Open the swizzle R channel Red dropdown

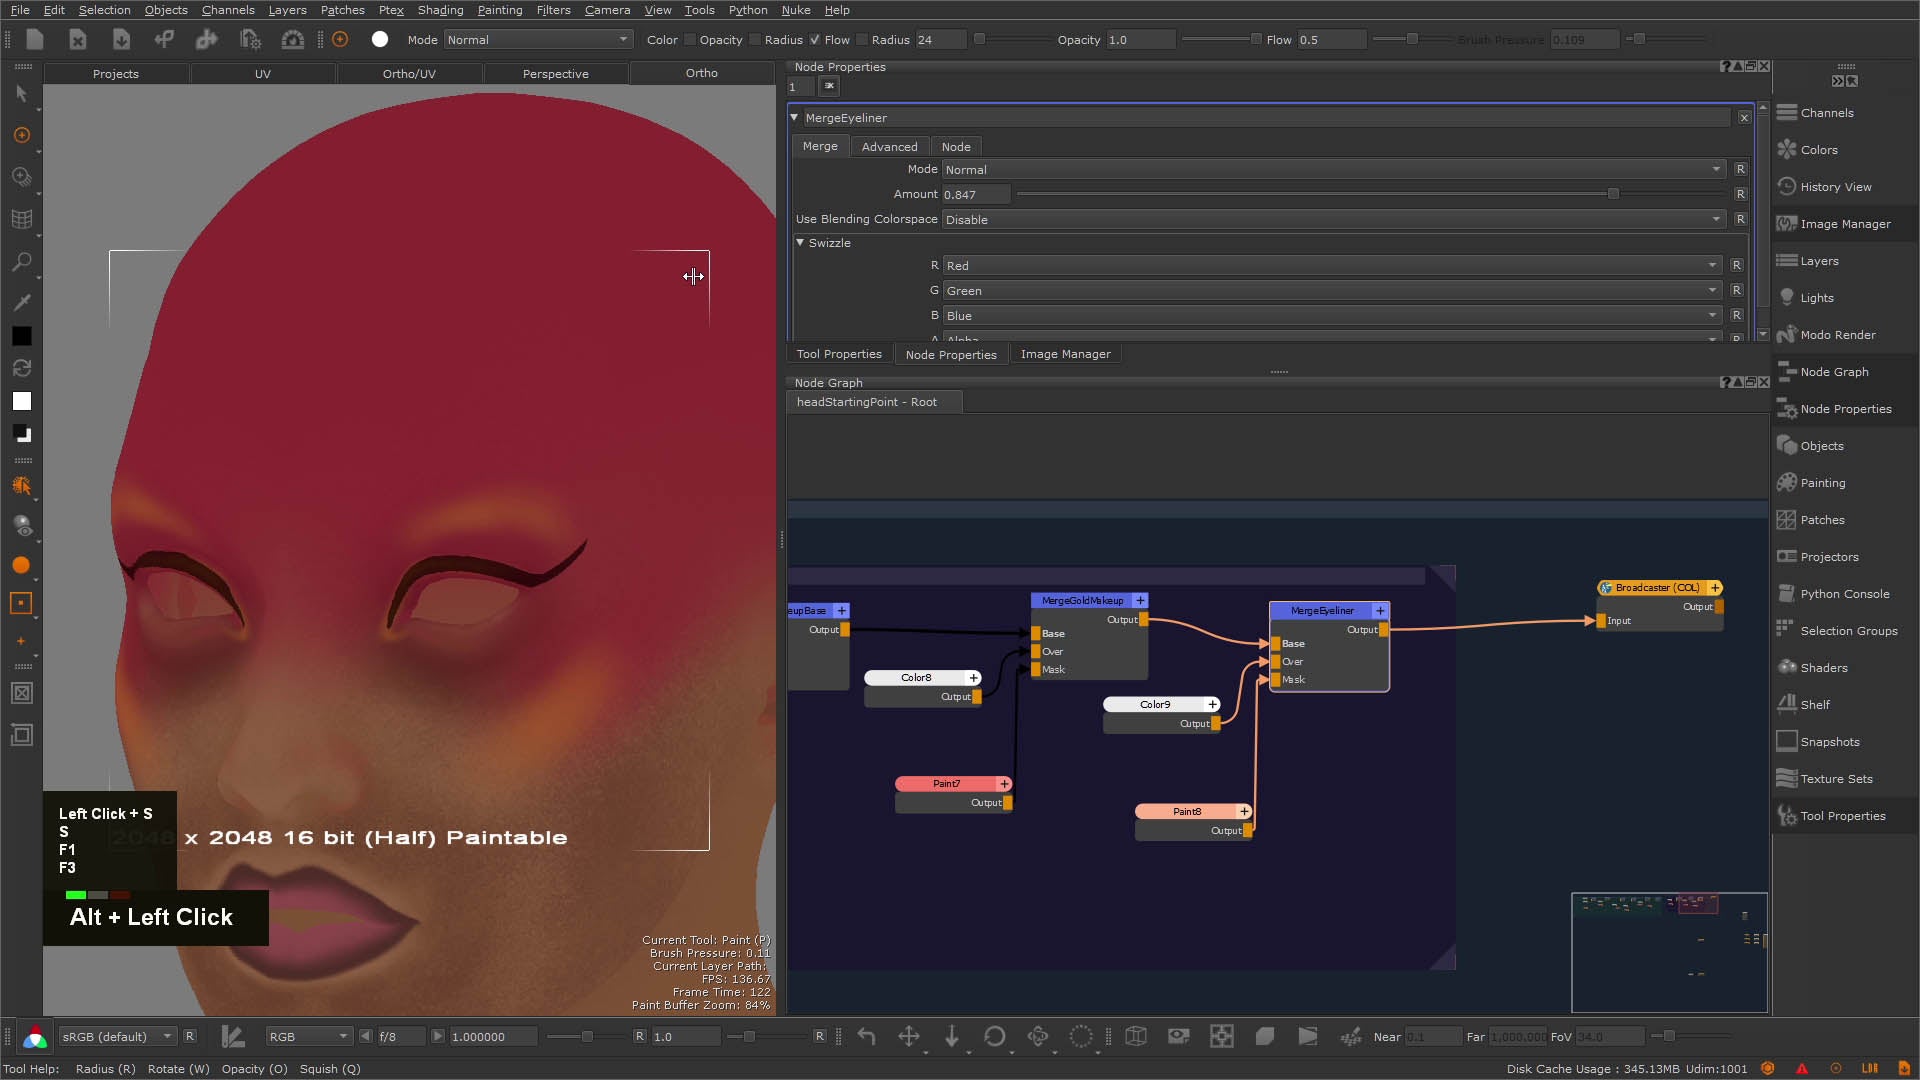[1333, 266]
